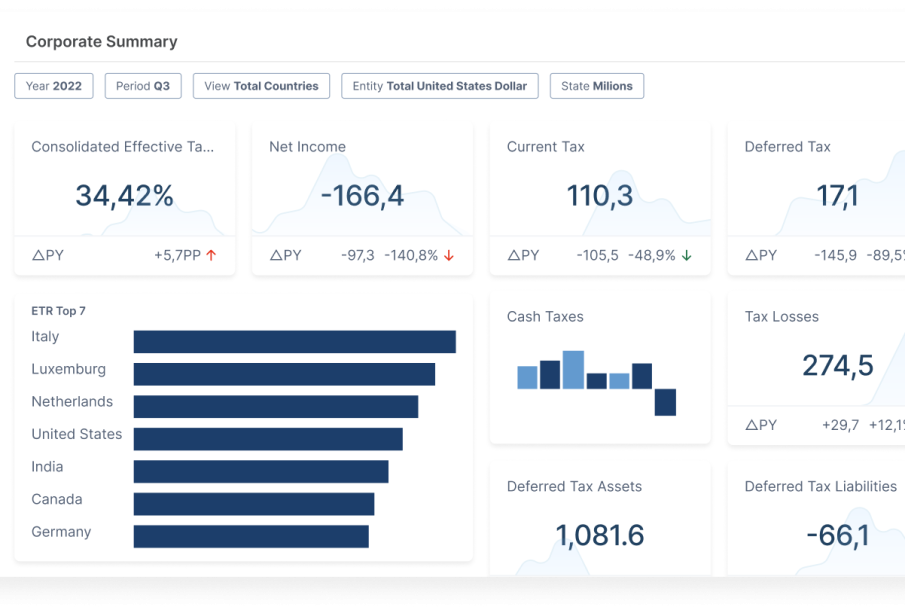
Task: Click the red down arrow on Net Income card
Action: (x=449, y=255)
